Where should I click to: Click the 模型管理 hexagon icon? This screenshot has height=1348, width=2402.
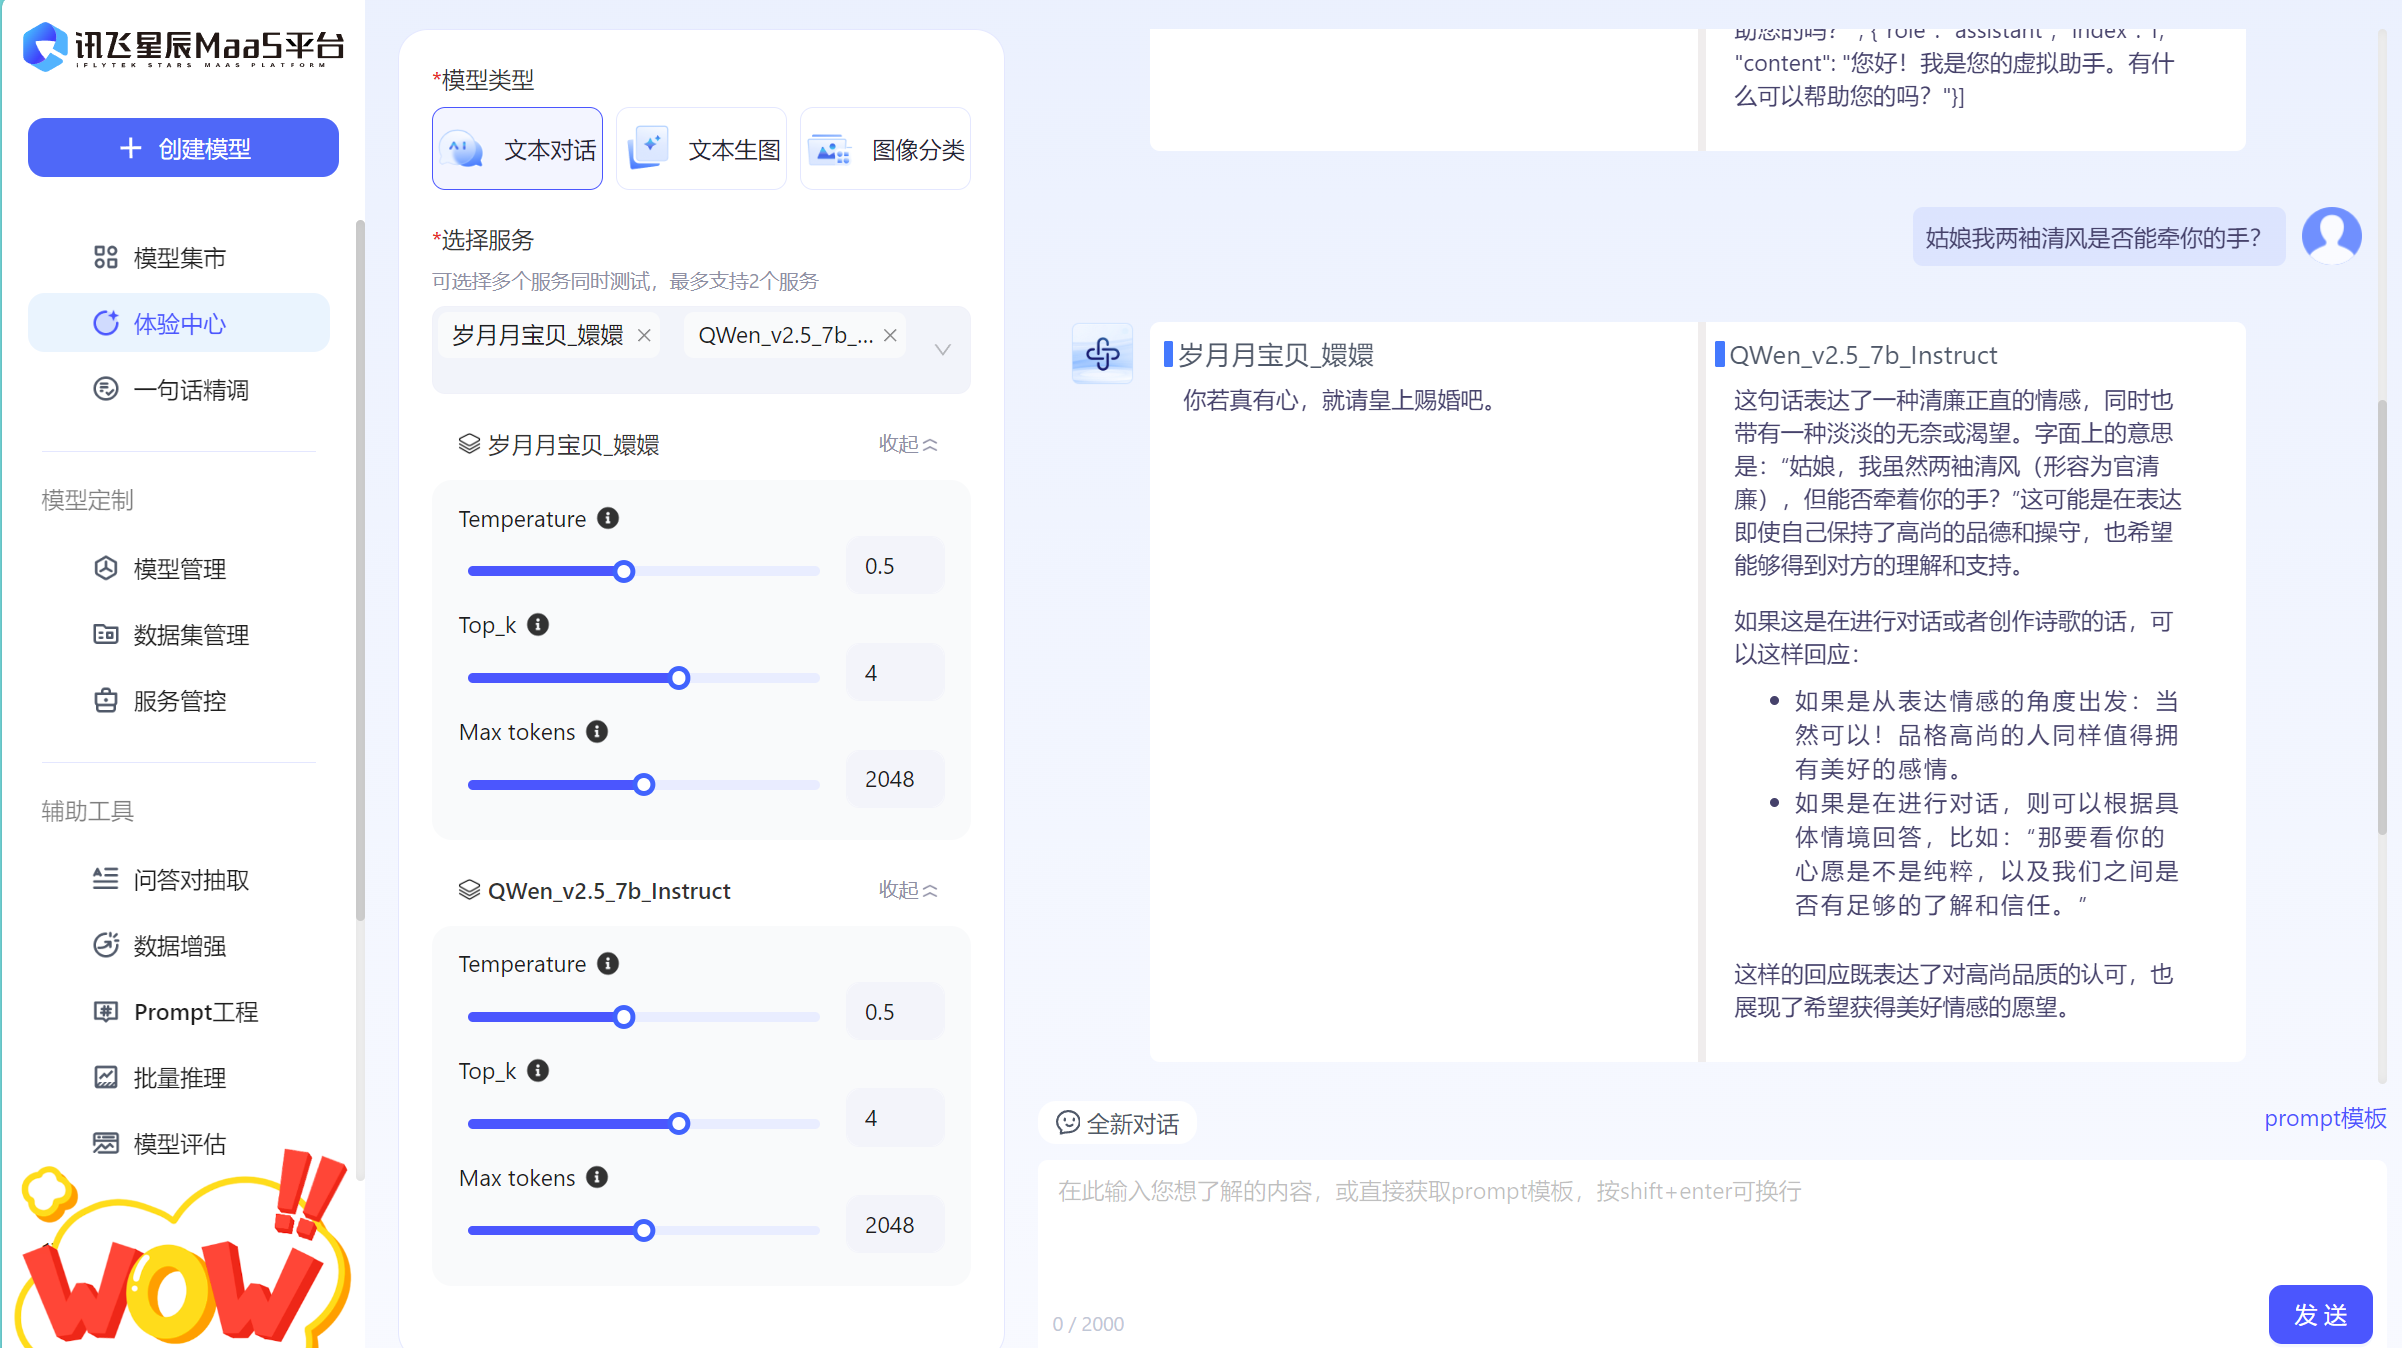click(105, 568)
